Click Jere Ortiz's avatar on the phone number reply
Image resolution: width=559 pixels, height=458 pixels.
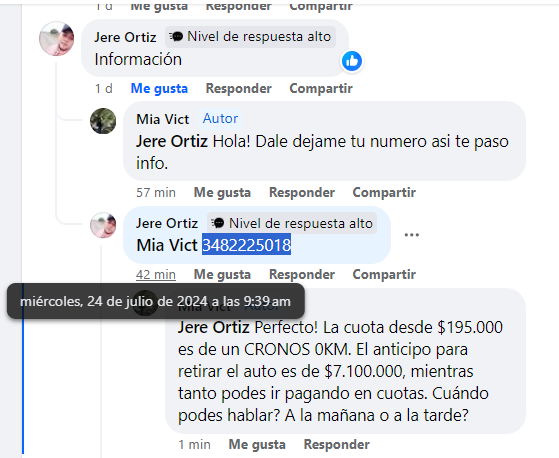[103, 225]
